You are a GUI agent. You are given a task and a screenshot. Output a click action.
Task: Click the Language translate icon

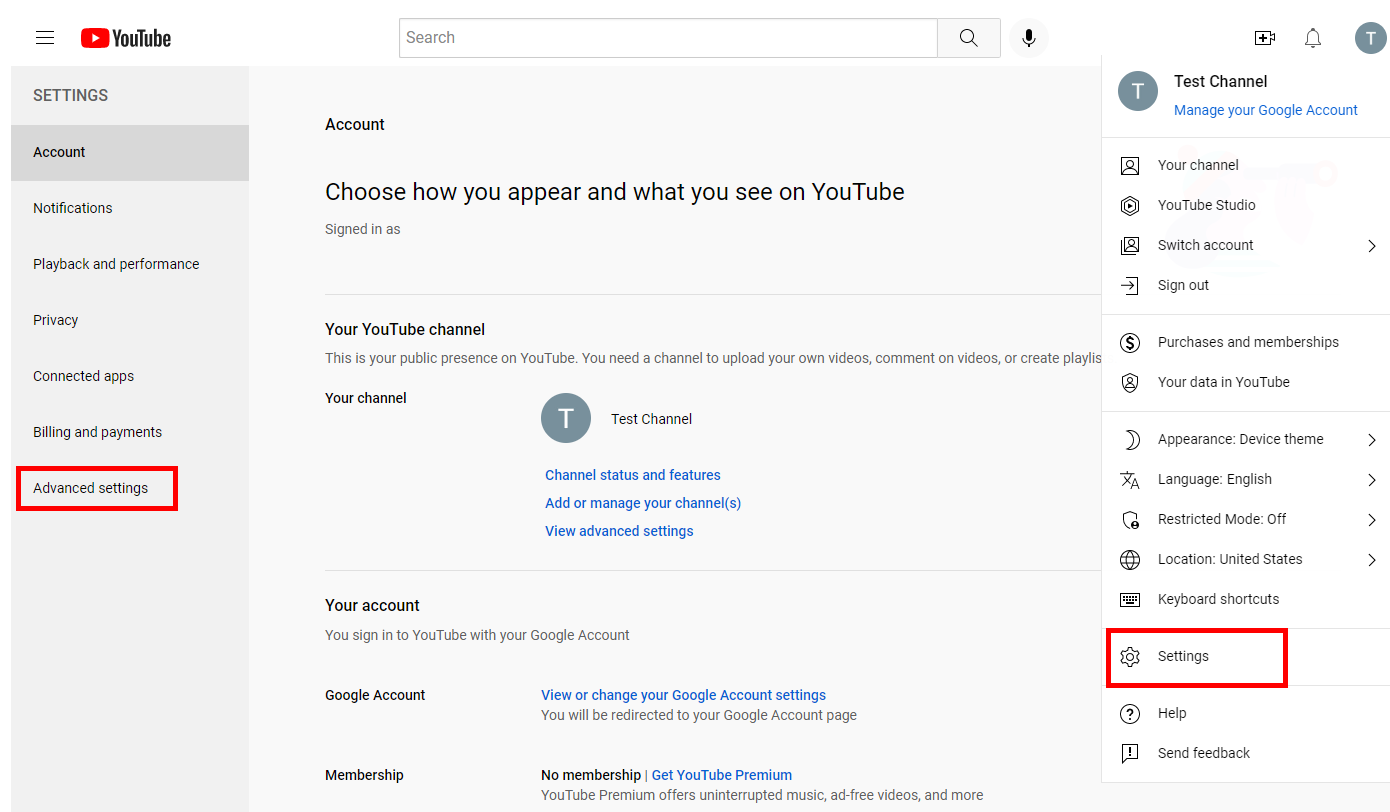click(1130, 479)
